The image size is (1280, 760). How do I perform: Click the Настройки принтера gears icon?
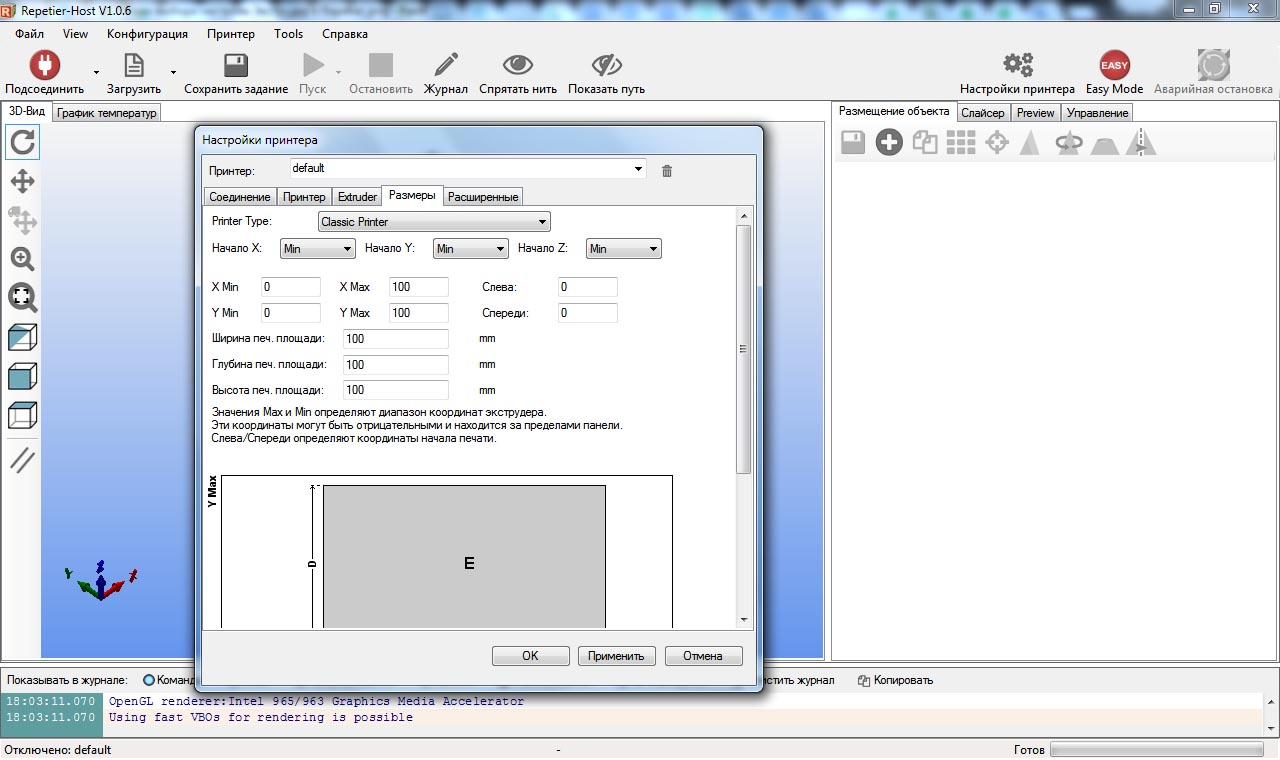click(x=1018, y=65)
